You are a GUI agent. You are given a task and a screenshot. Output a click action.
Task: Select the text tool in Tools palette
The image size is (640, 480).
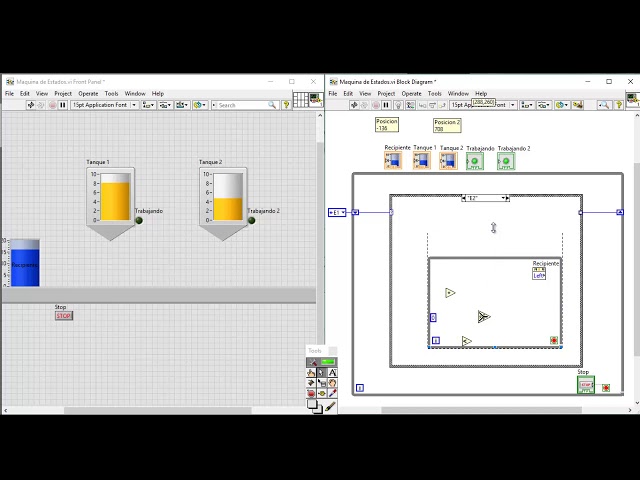tap(332, 372)
